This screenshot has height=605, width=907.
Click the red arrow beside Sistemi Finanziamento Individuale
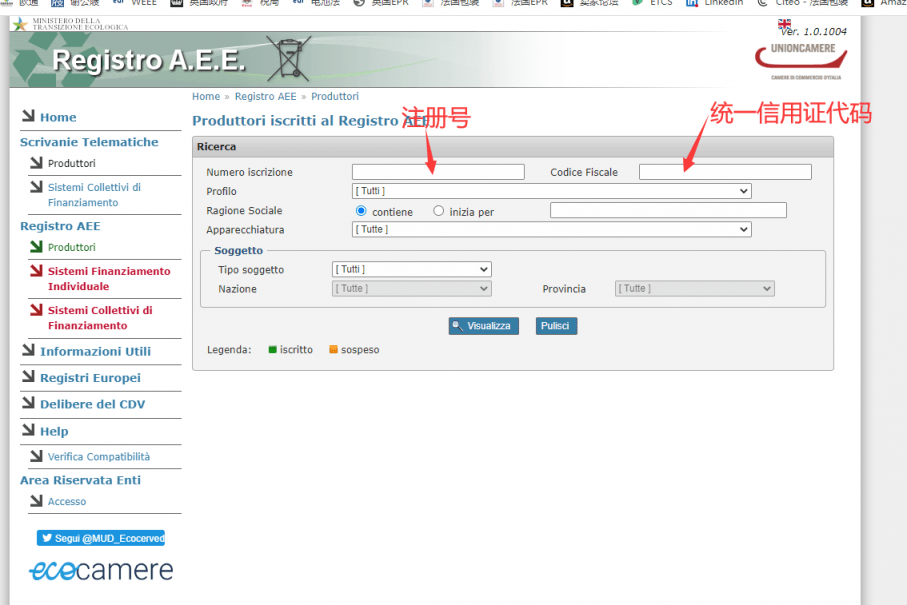(37, 271)
